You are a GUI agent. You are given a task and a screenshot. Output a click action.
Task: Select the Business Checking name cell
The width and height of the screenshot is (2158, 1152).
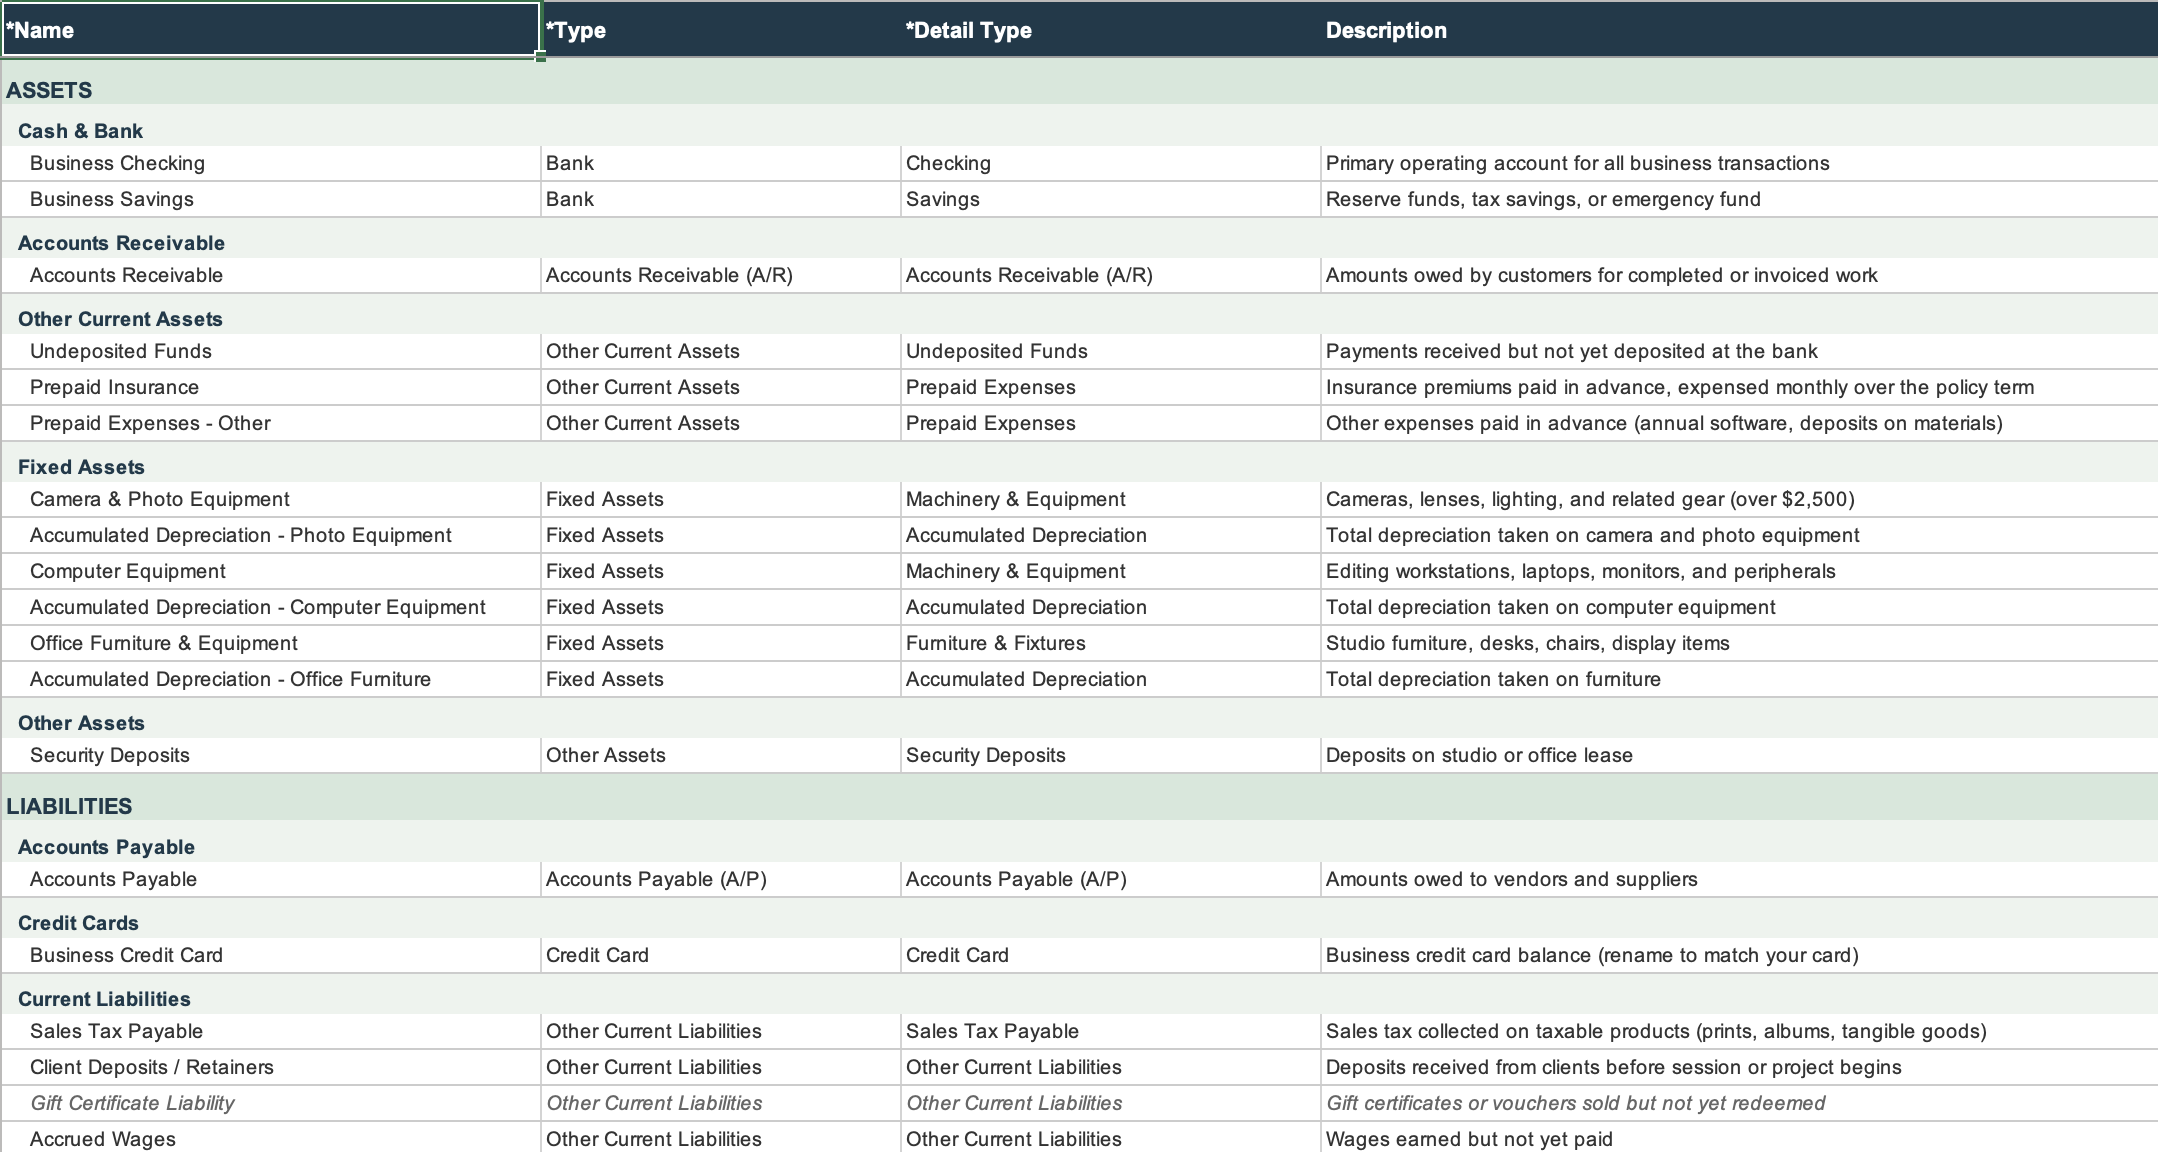click(x=271, y=163)
